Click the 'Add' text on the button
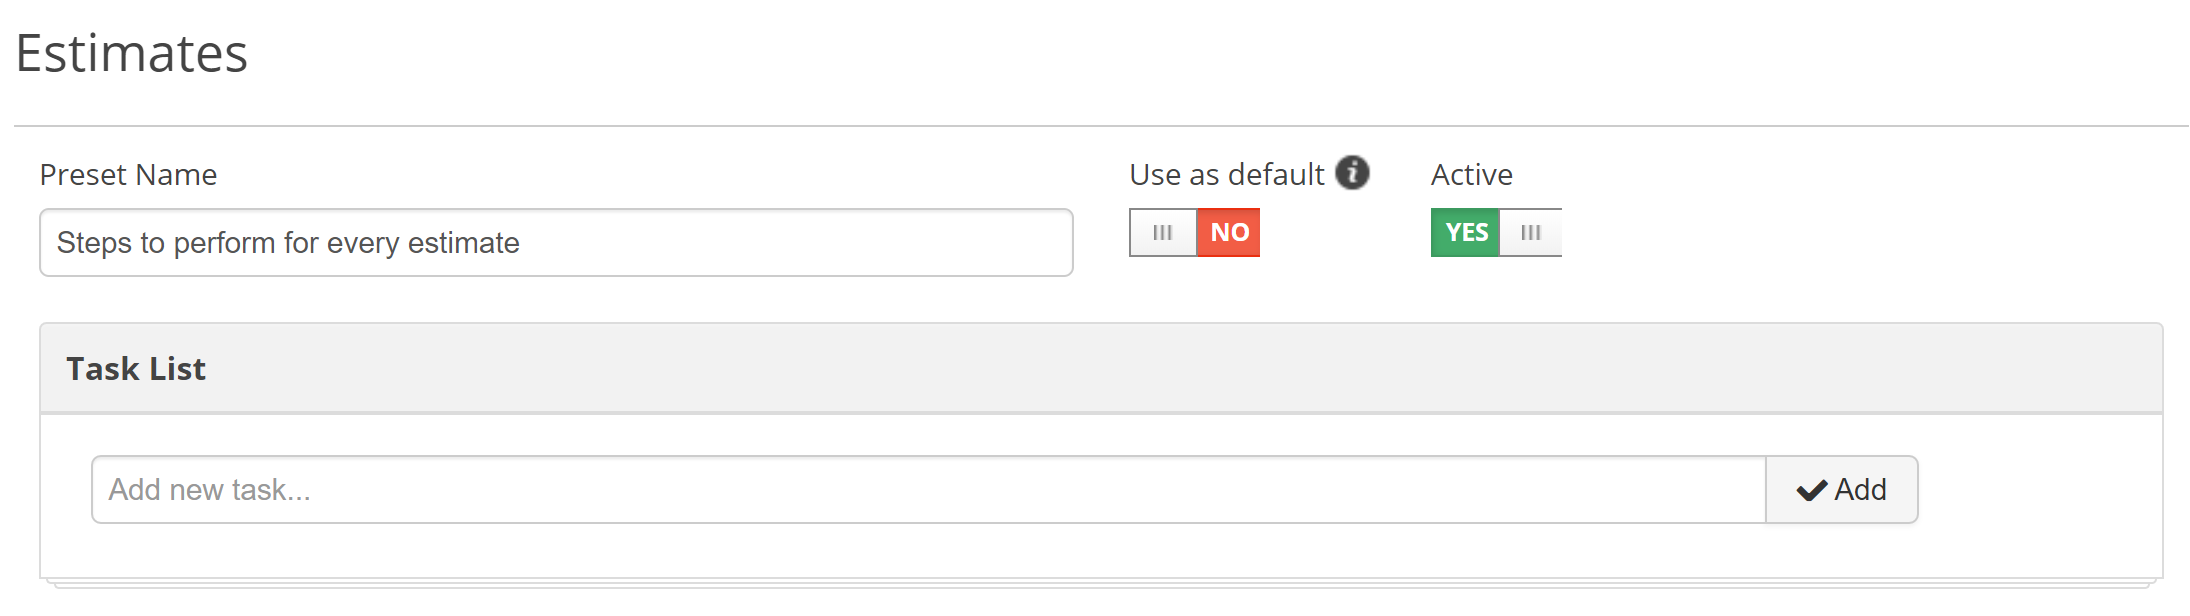The image size is (2190, 616). click(1860, 490)
